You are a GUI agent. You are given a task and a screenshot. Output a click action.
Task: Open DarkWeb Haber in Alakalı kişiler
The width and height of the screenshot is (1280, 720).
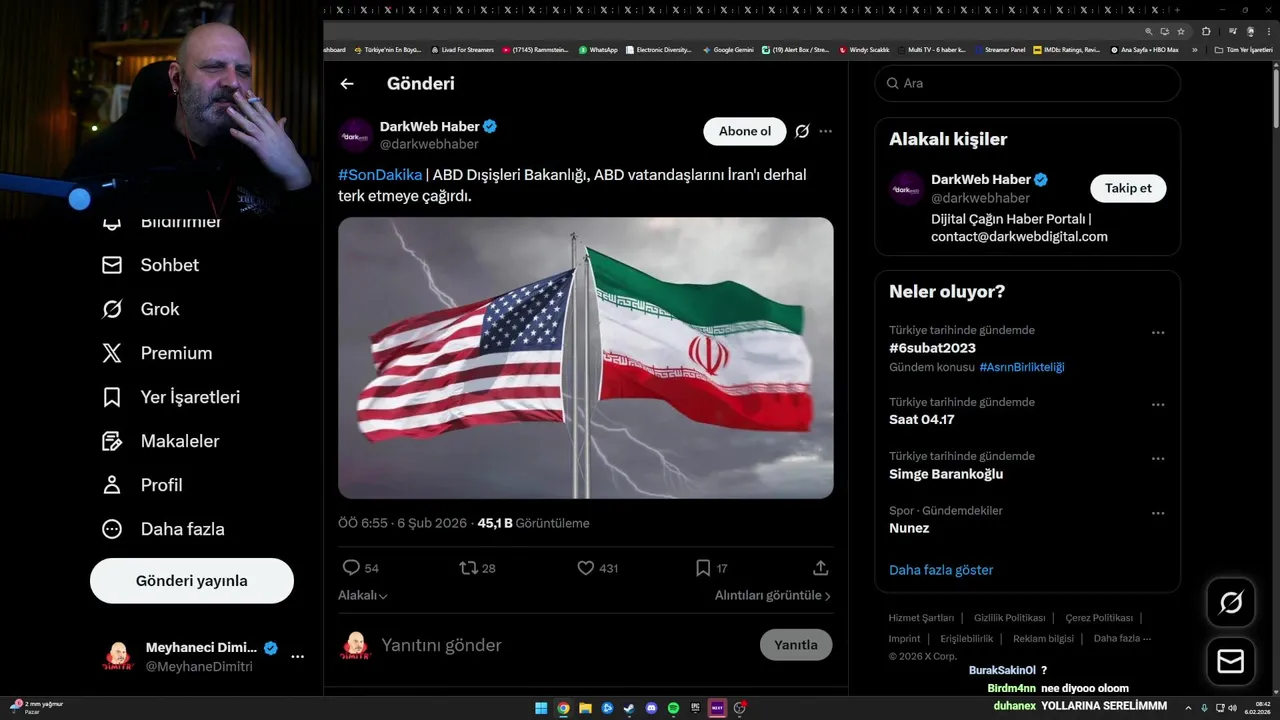(980, 179)
